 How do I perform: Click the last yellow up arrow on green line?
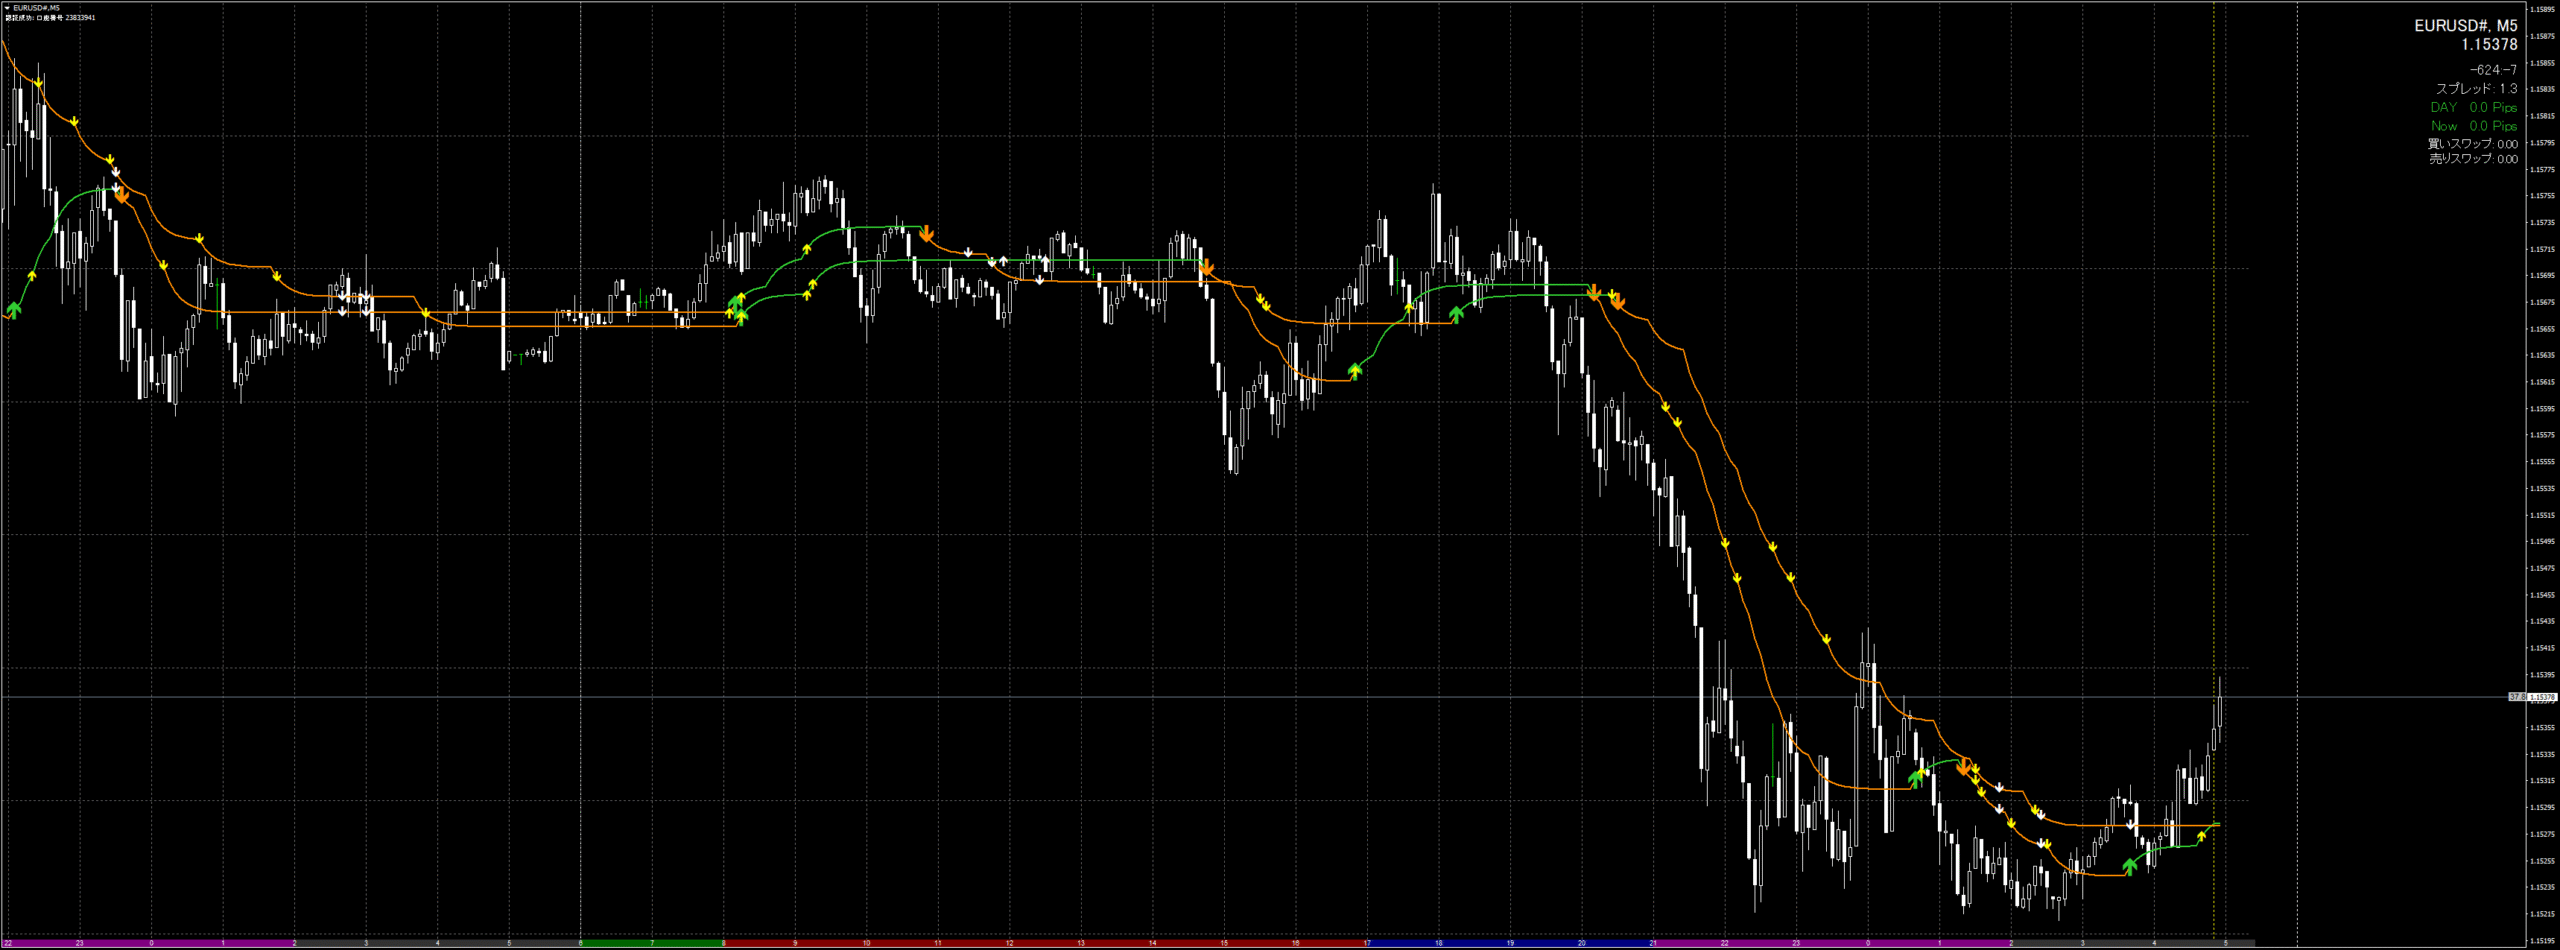tap(2201, 836)
